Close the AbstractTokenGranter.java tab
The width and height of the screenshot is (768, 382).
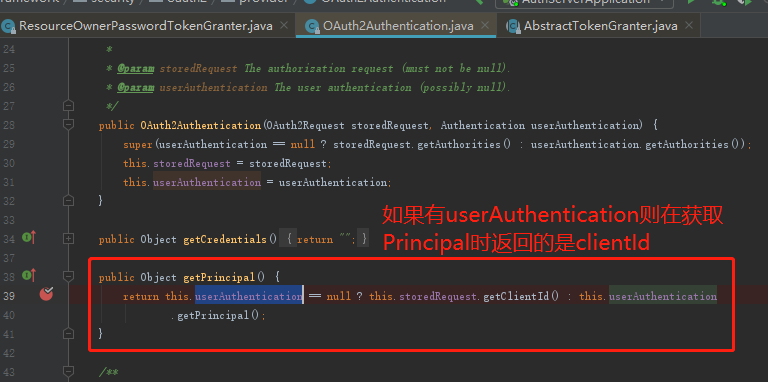click(688, 26)
